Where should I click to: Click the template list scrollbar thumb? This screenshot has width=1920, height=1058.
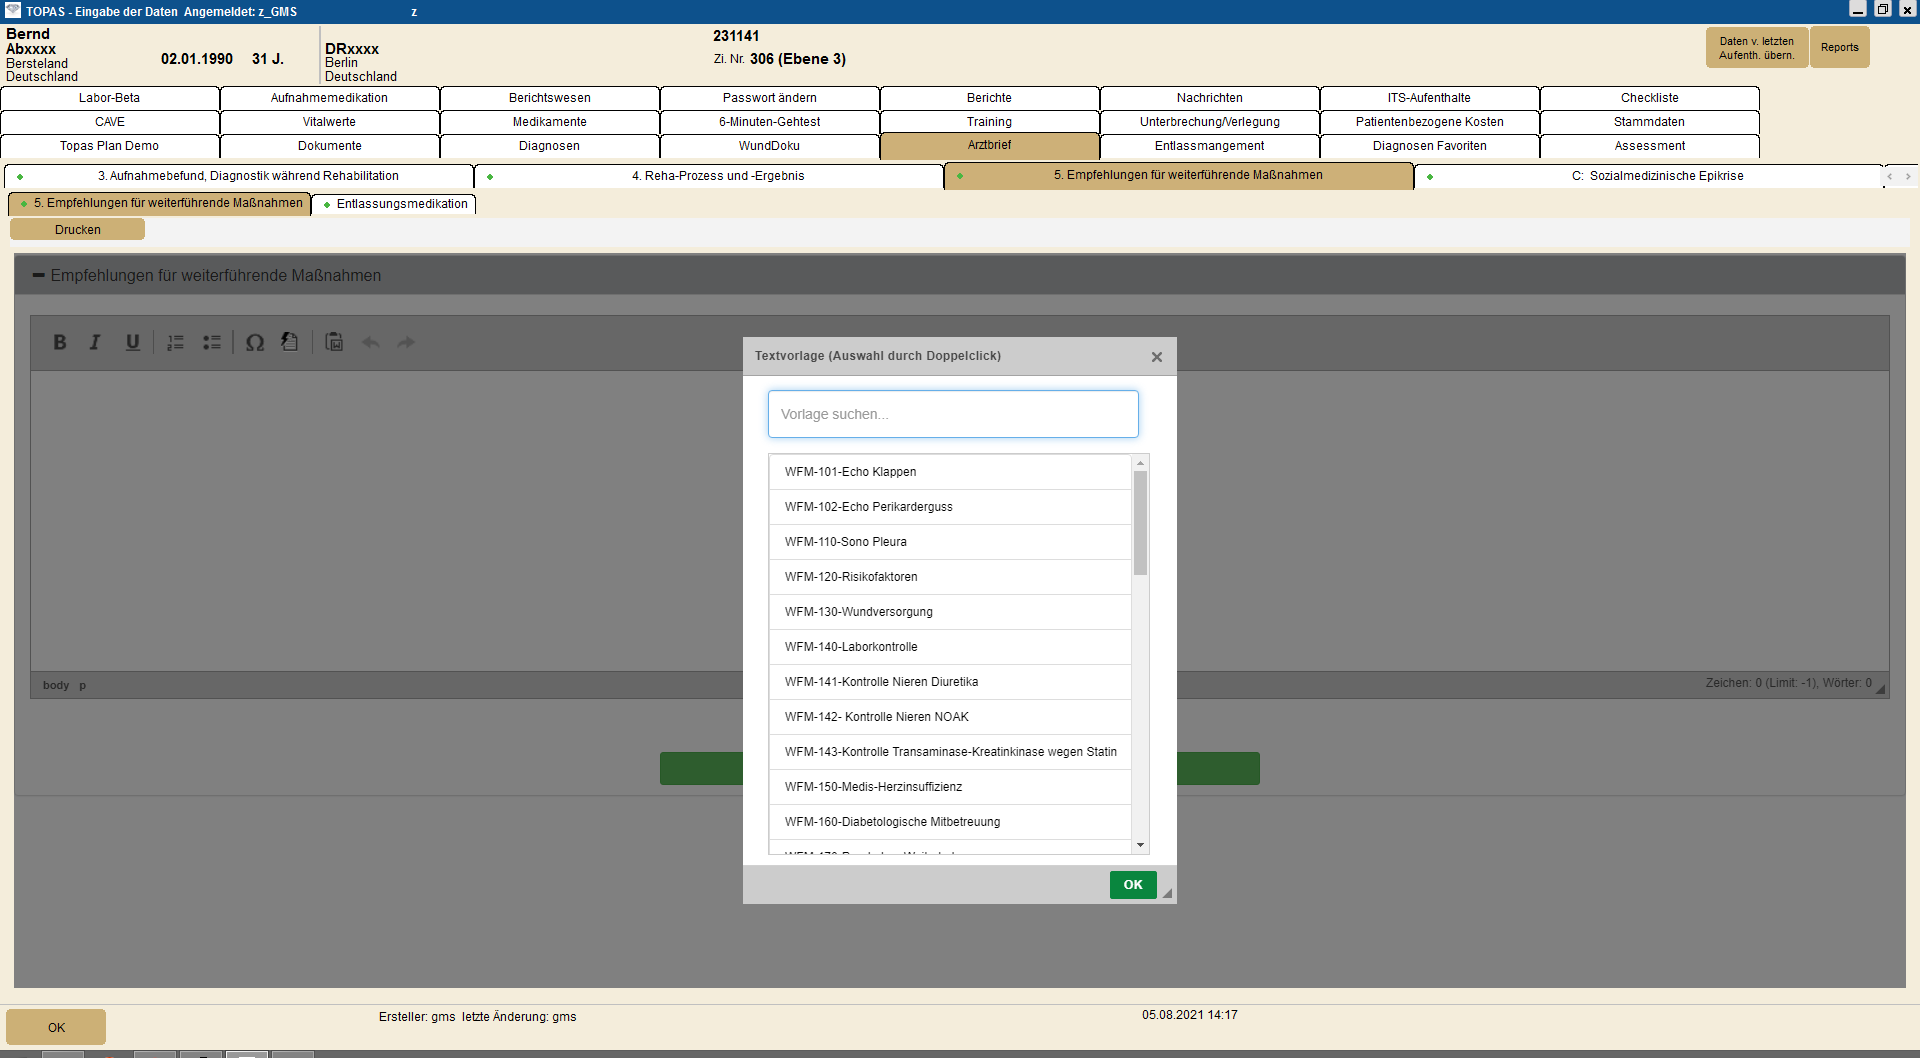(1140, 522)
